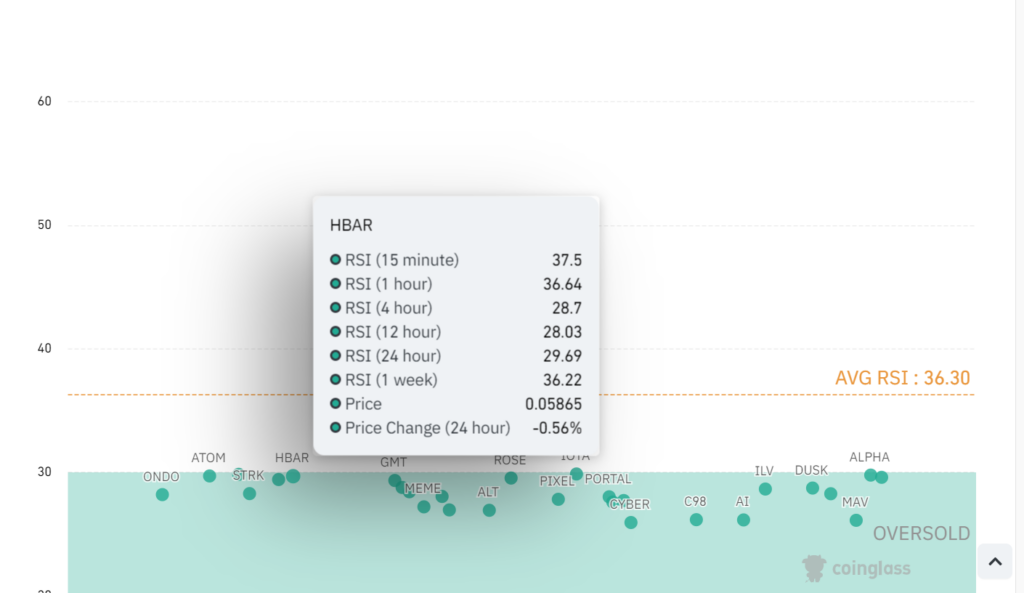Click the RSI (15 minute) tooltip marker
The image size is (1024, 593).
point(336,260)
